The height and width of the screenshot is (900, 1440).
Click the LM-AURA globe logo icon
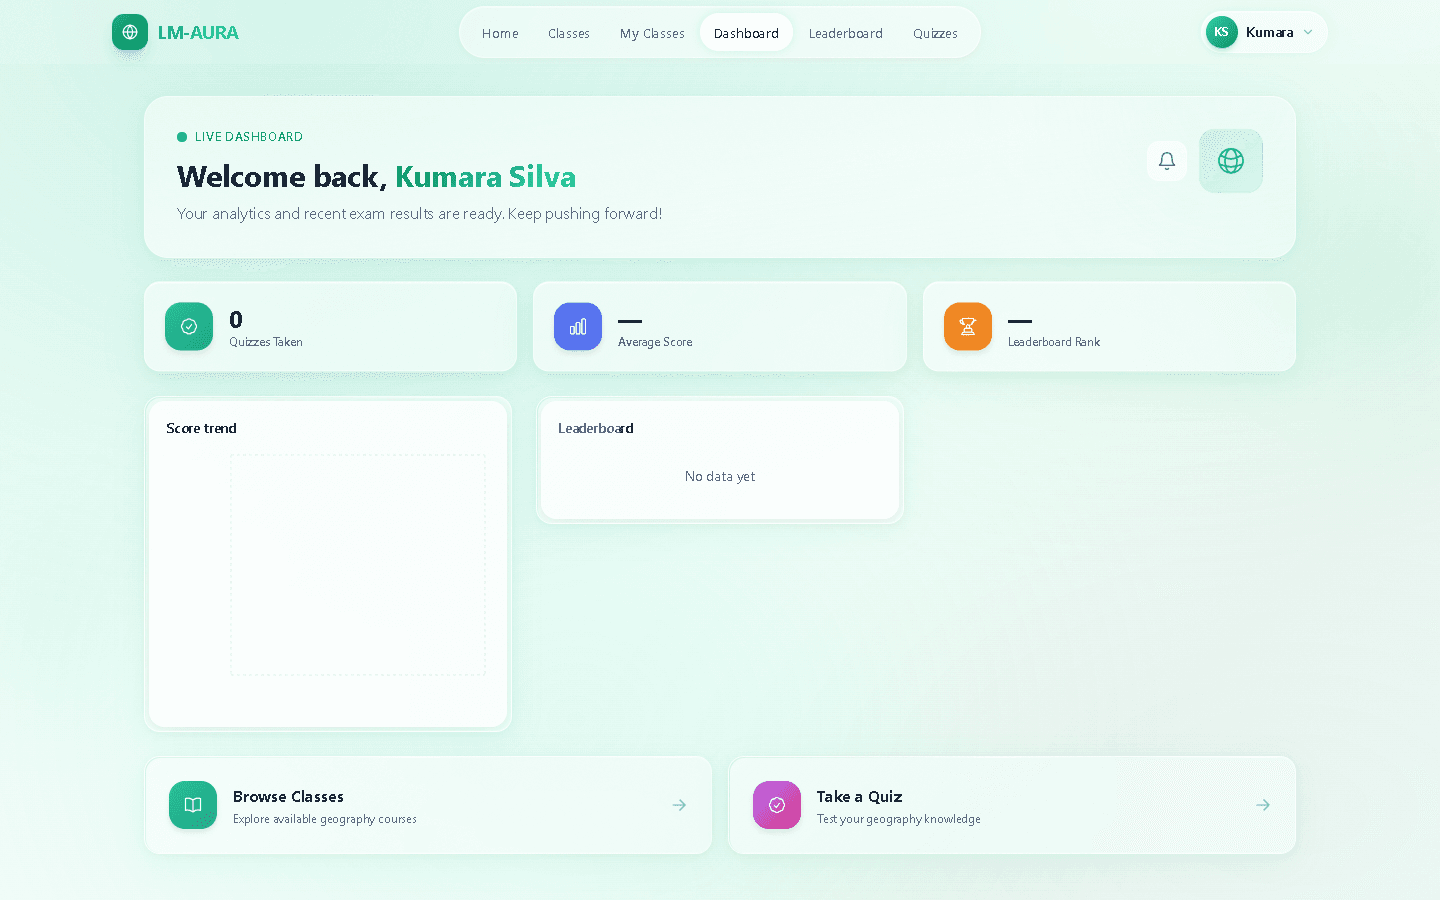[130, 32]
